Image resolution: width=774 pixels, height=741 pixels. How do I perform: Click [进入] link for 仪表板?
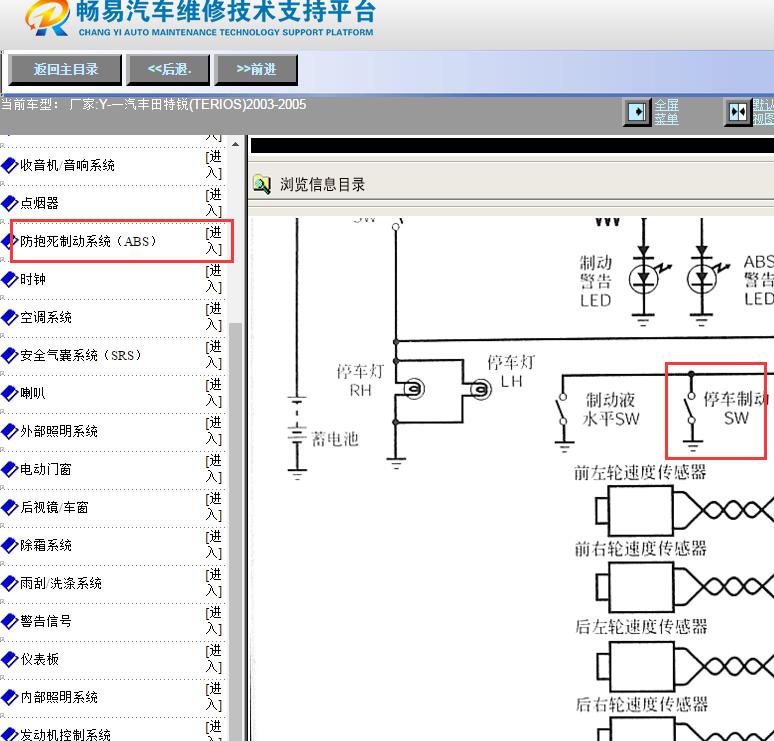click(214, 659)
